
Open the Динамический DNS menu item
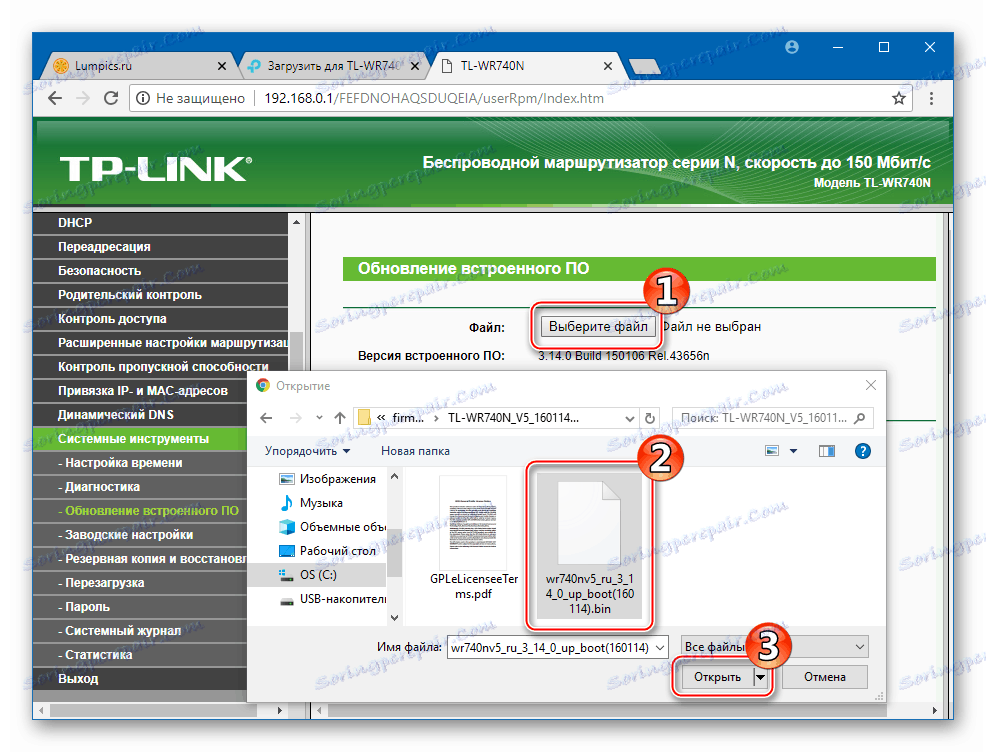coord(140,415)
